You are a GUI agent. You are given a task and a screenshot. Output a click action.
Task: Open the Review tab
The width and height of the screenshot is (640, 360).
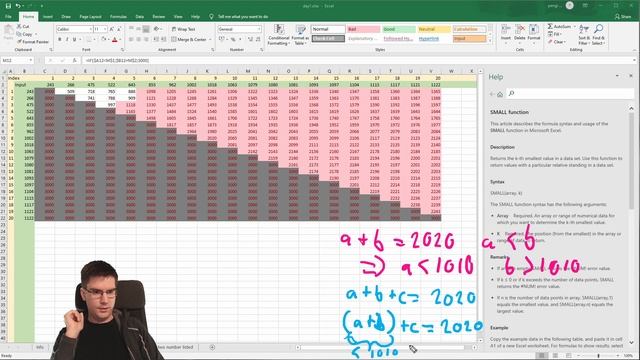[158, 17]
